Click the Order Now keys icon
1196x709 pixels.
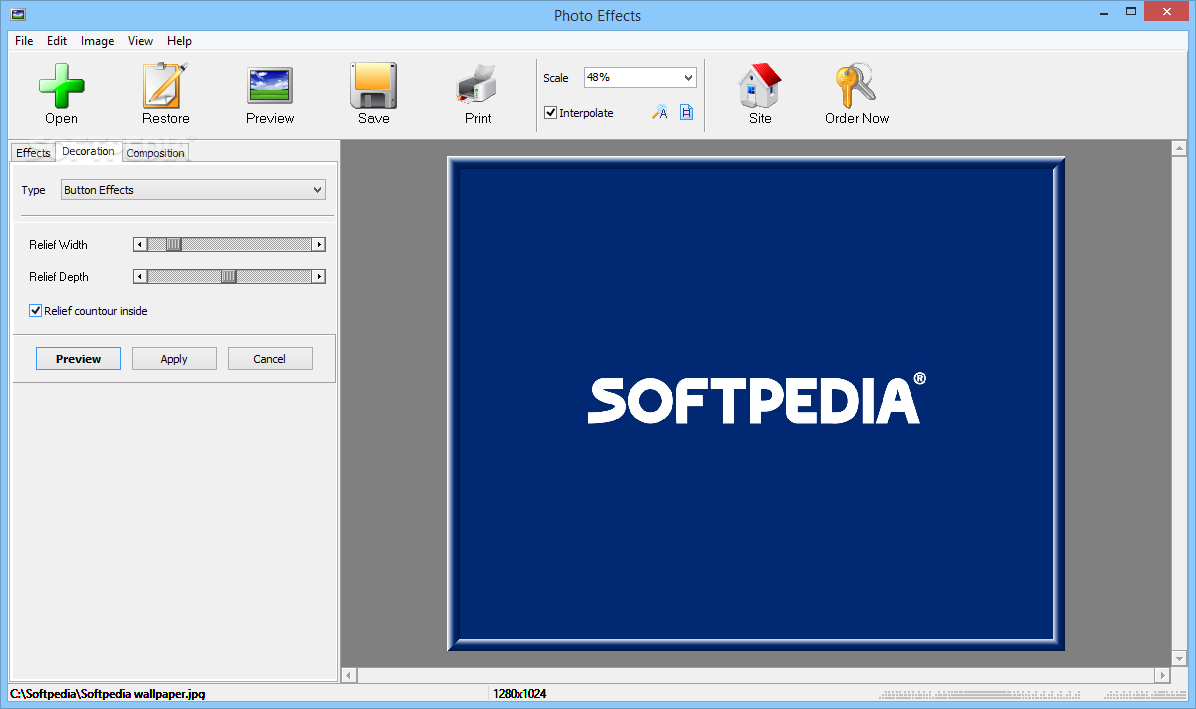[856, 85]
